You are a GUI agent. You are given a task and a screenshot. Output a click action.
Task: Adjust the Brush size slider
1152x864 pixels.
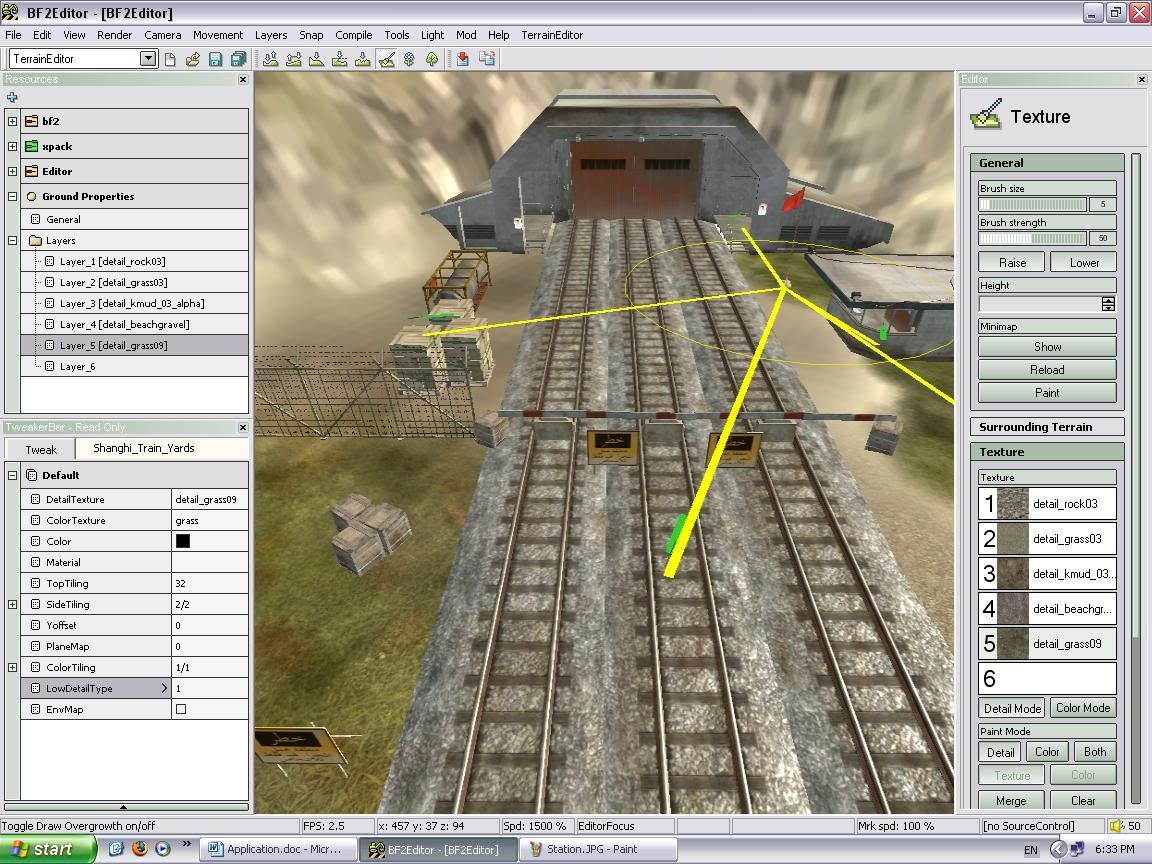pyautogui.click(x=1032, y=204)
